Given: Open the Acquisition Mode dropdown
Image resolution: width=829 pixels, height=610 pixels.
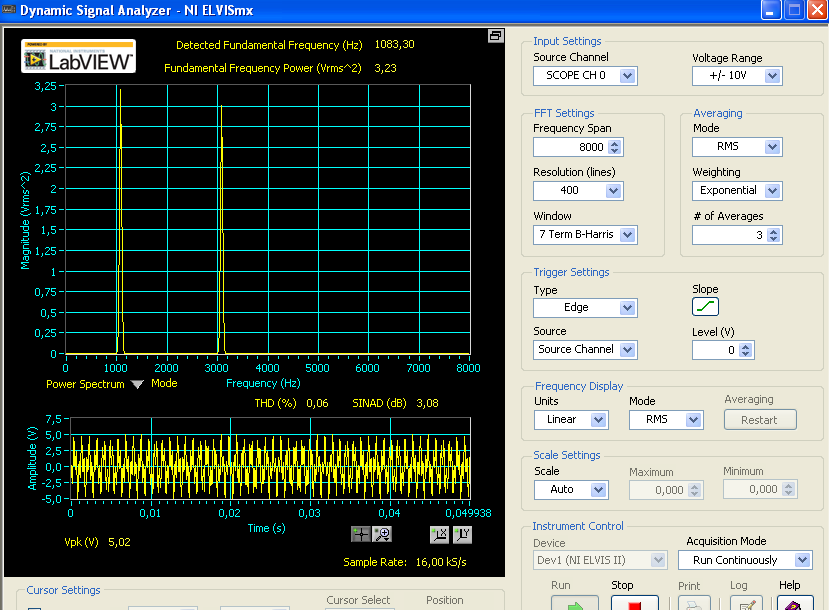Looking at the screenshot, I should (x=802, y=560).
